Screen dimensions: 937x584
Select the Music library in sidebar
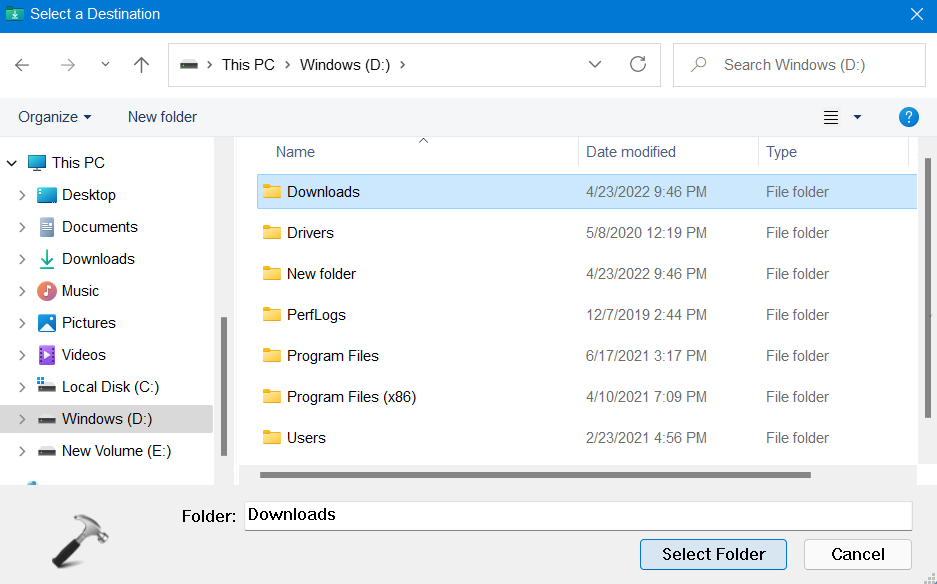pos(80,291)
